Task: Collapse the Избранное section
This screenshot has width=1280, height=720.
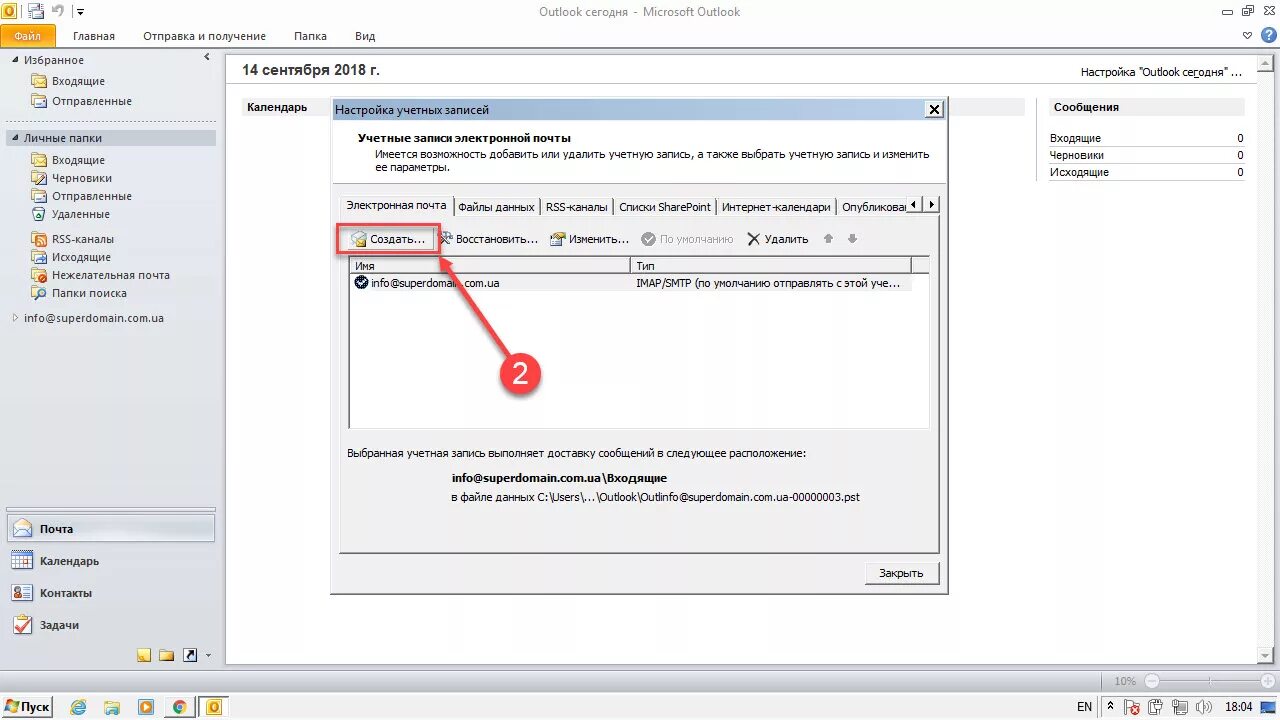Action: [15, 60]
